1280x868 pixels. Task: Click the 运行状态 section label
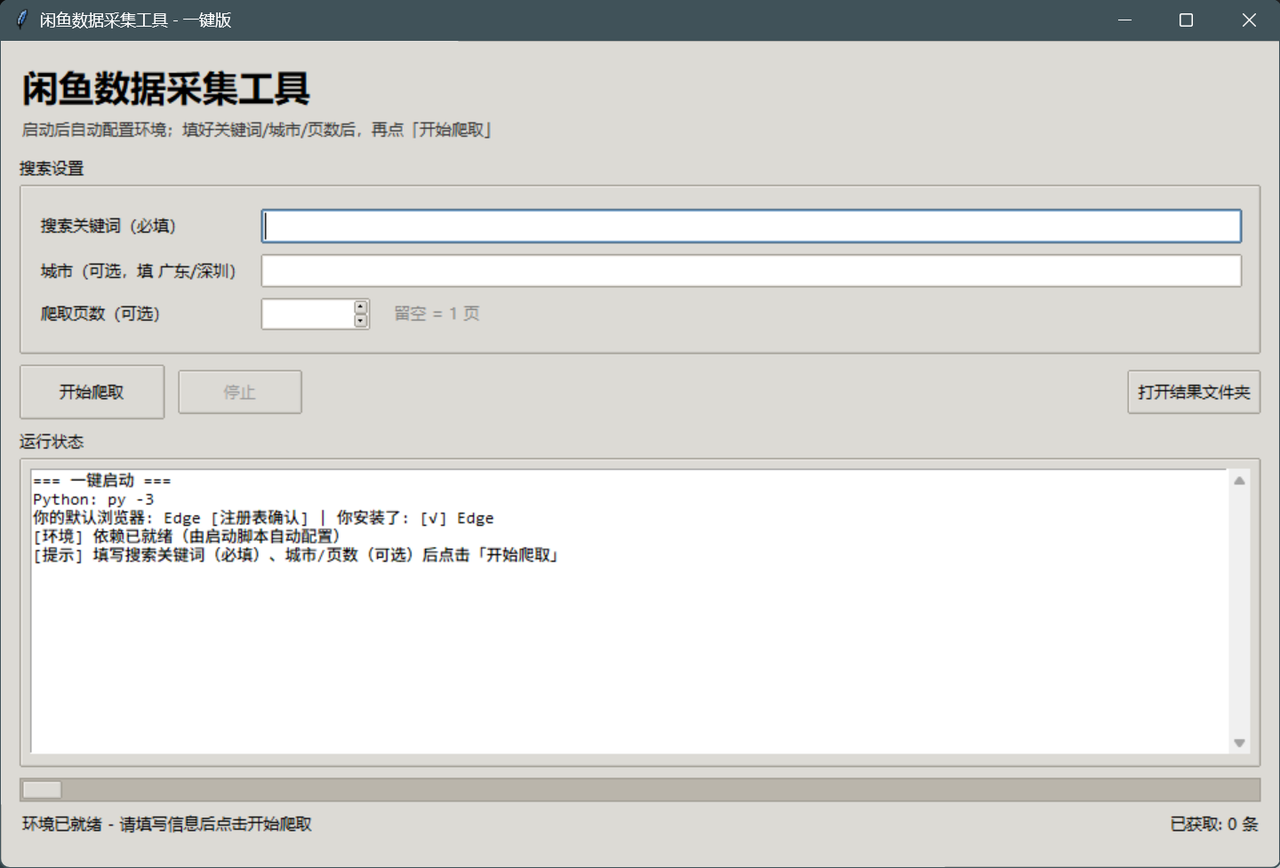tap(52, 442)
